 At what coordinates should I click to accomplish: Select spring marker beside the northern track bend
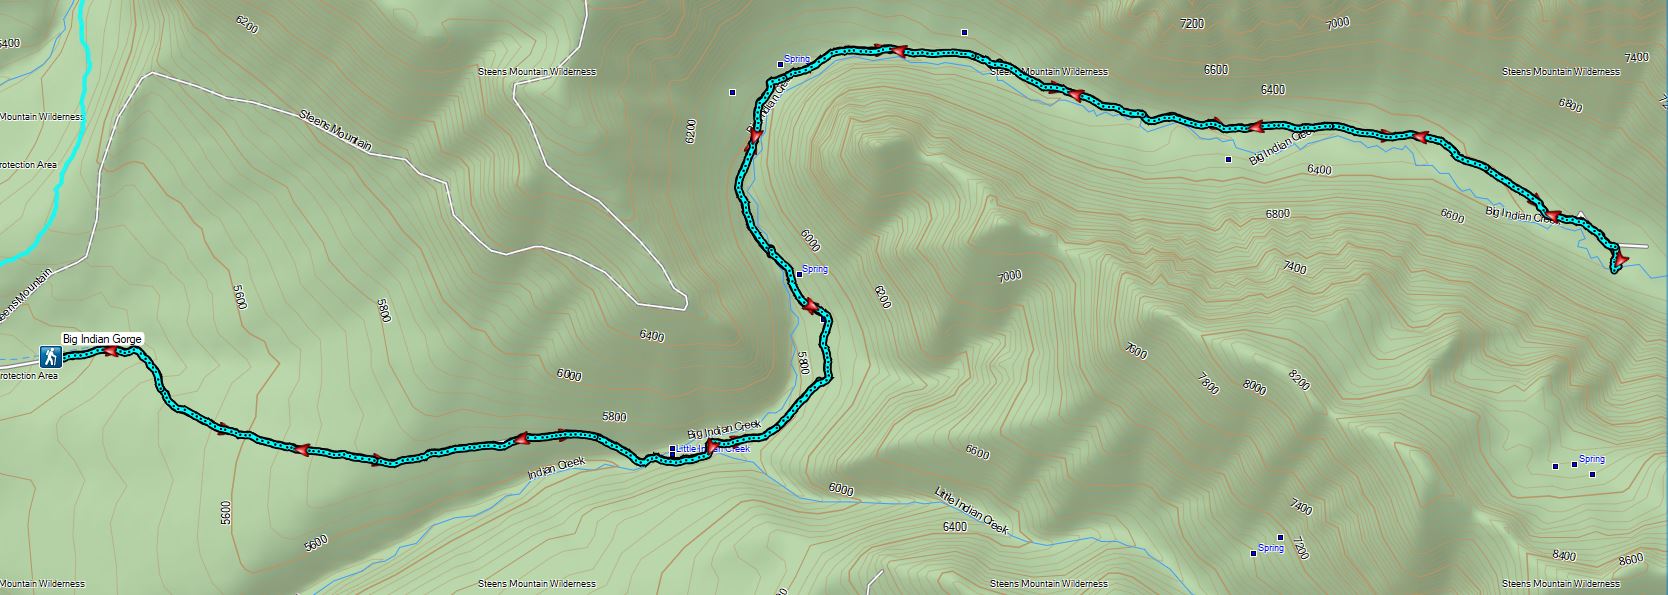[x=781, y=65]
